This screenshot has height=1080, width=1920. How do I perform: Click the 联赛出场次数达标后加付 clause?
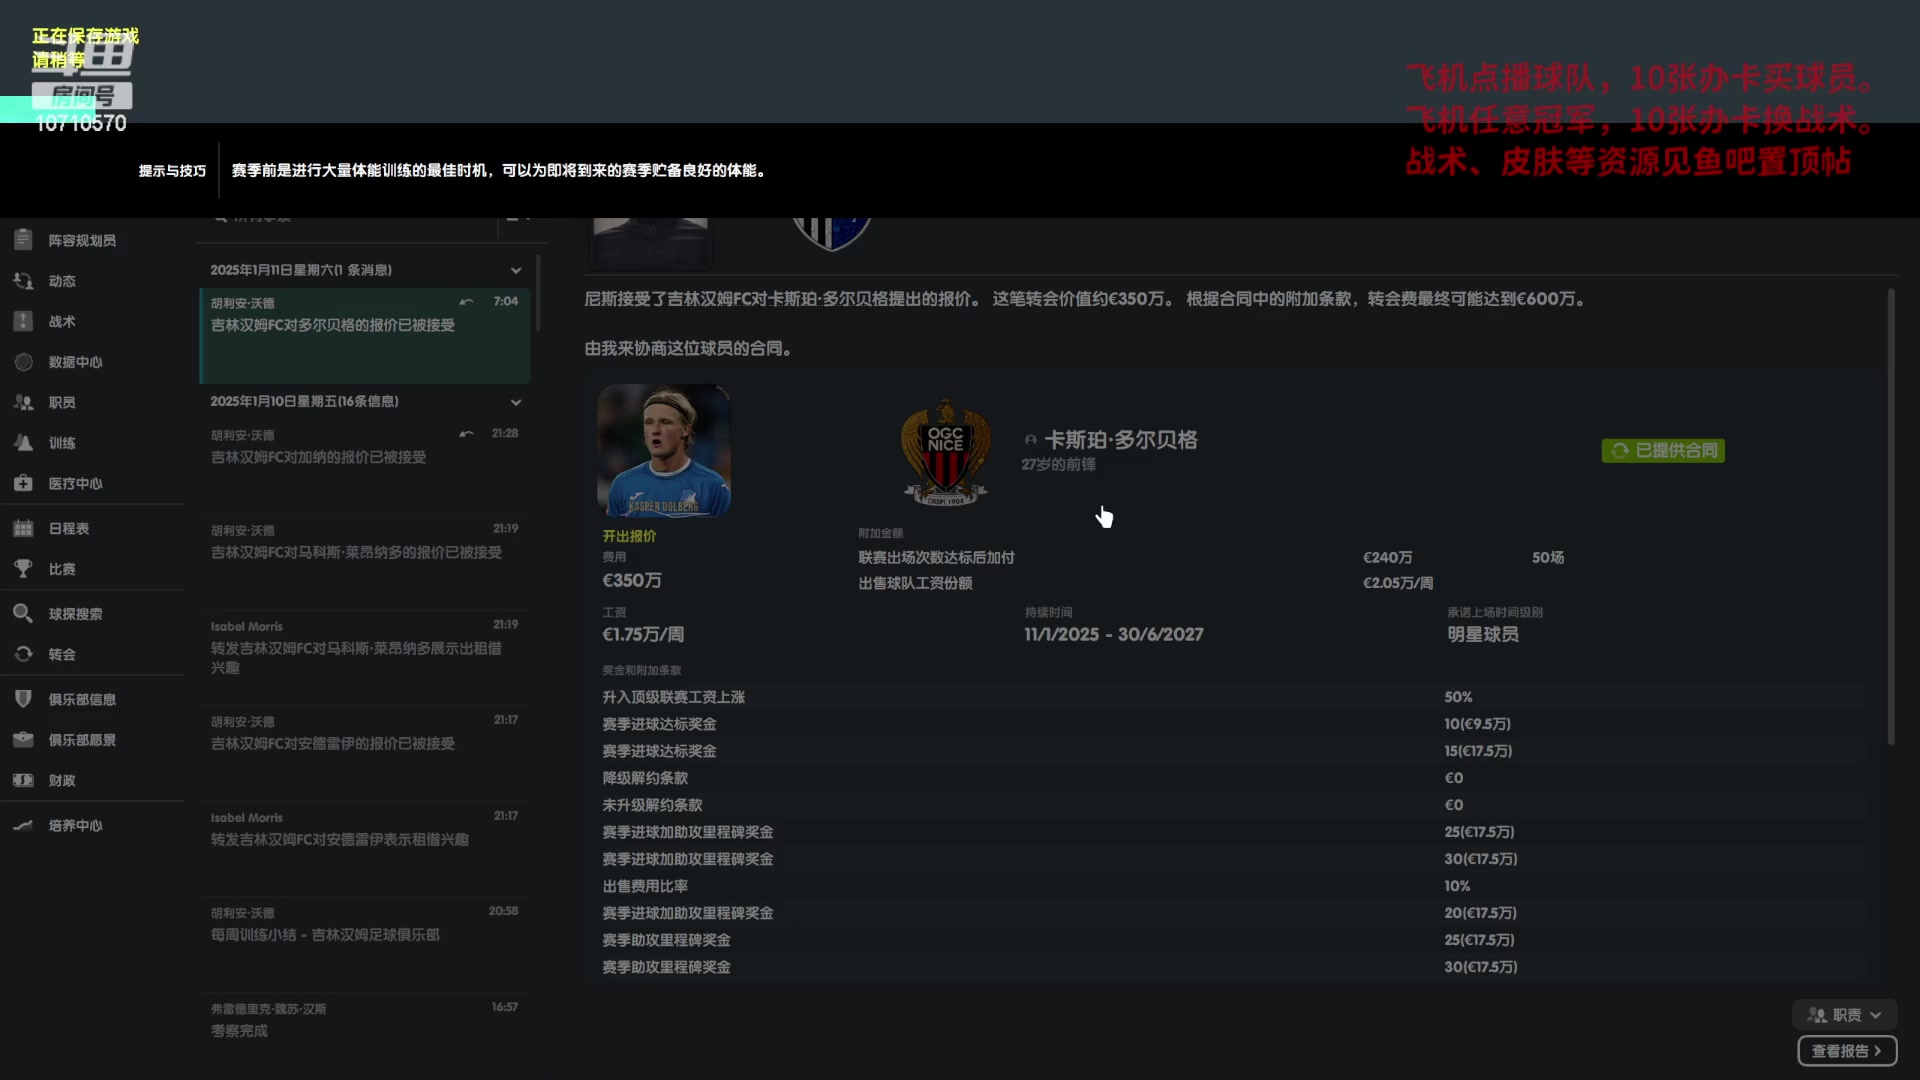coord(936,557)
